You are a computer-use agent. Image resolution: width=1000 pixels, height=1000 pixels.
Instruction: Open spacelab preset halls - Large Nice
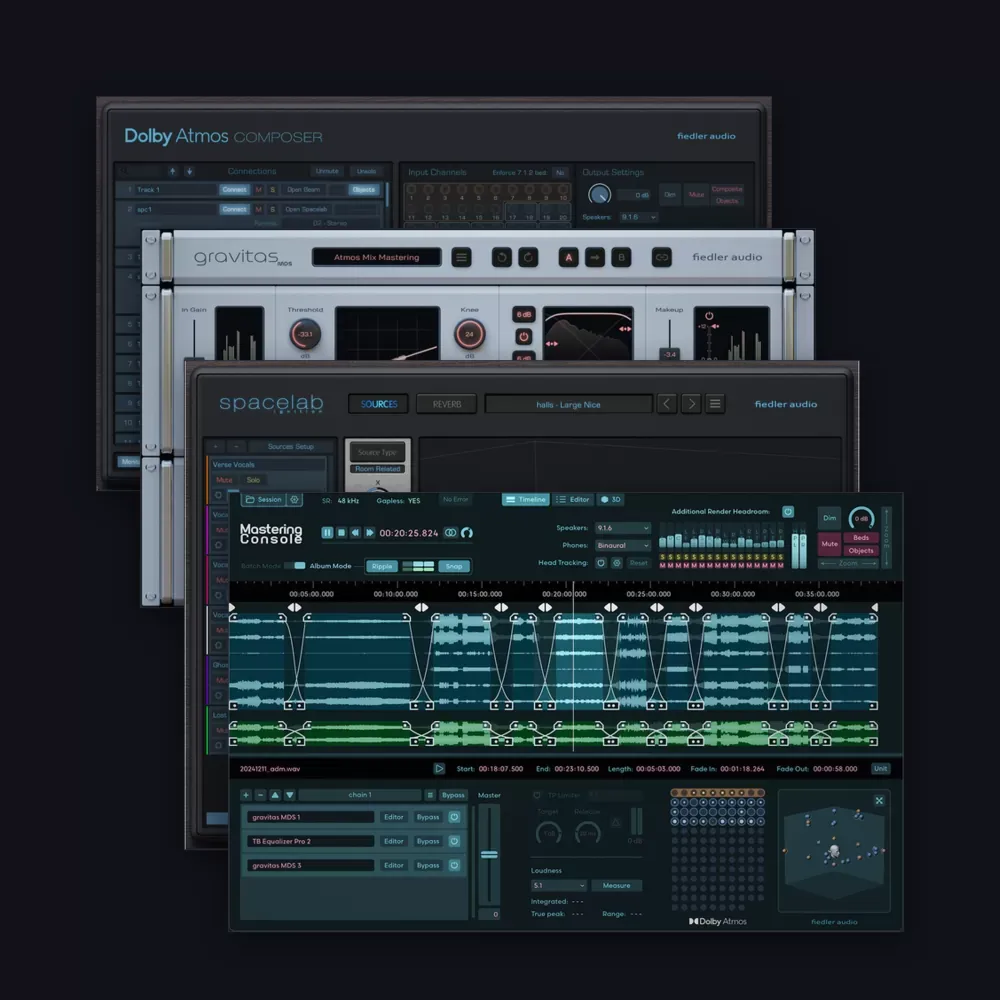pos(568,404)
